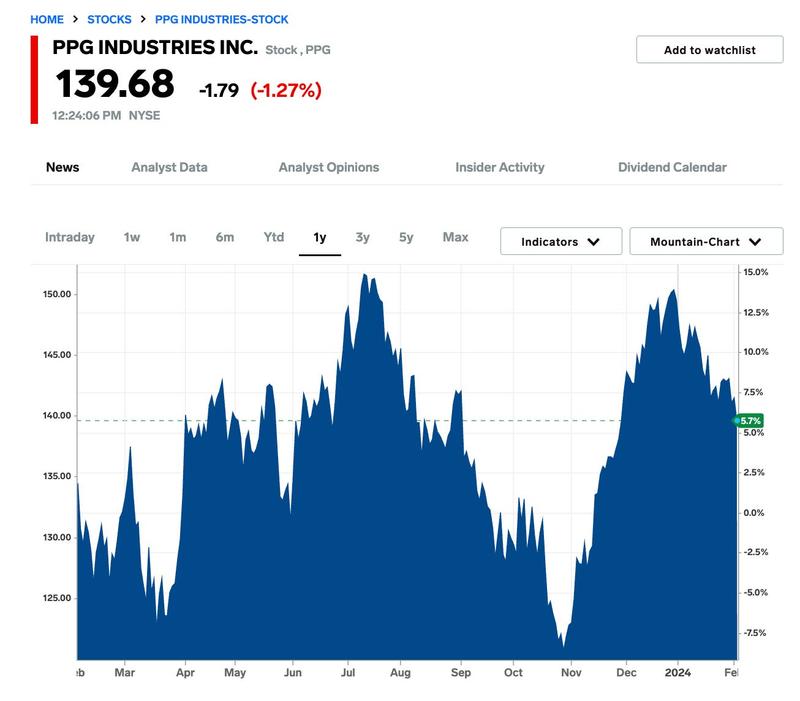Click the NYSE exchange label
800x701 pixels.
(144, 116)
